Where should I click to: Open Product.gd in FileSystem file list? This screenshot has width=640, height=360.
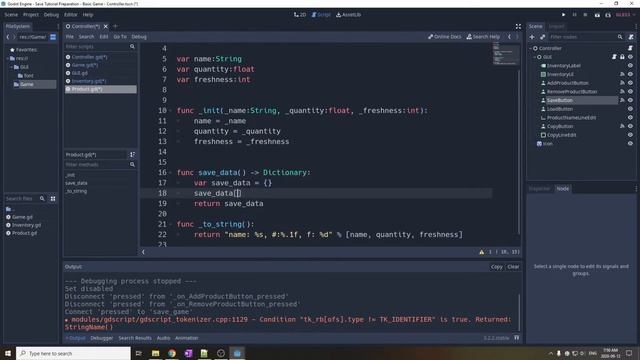[24, 233]
